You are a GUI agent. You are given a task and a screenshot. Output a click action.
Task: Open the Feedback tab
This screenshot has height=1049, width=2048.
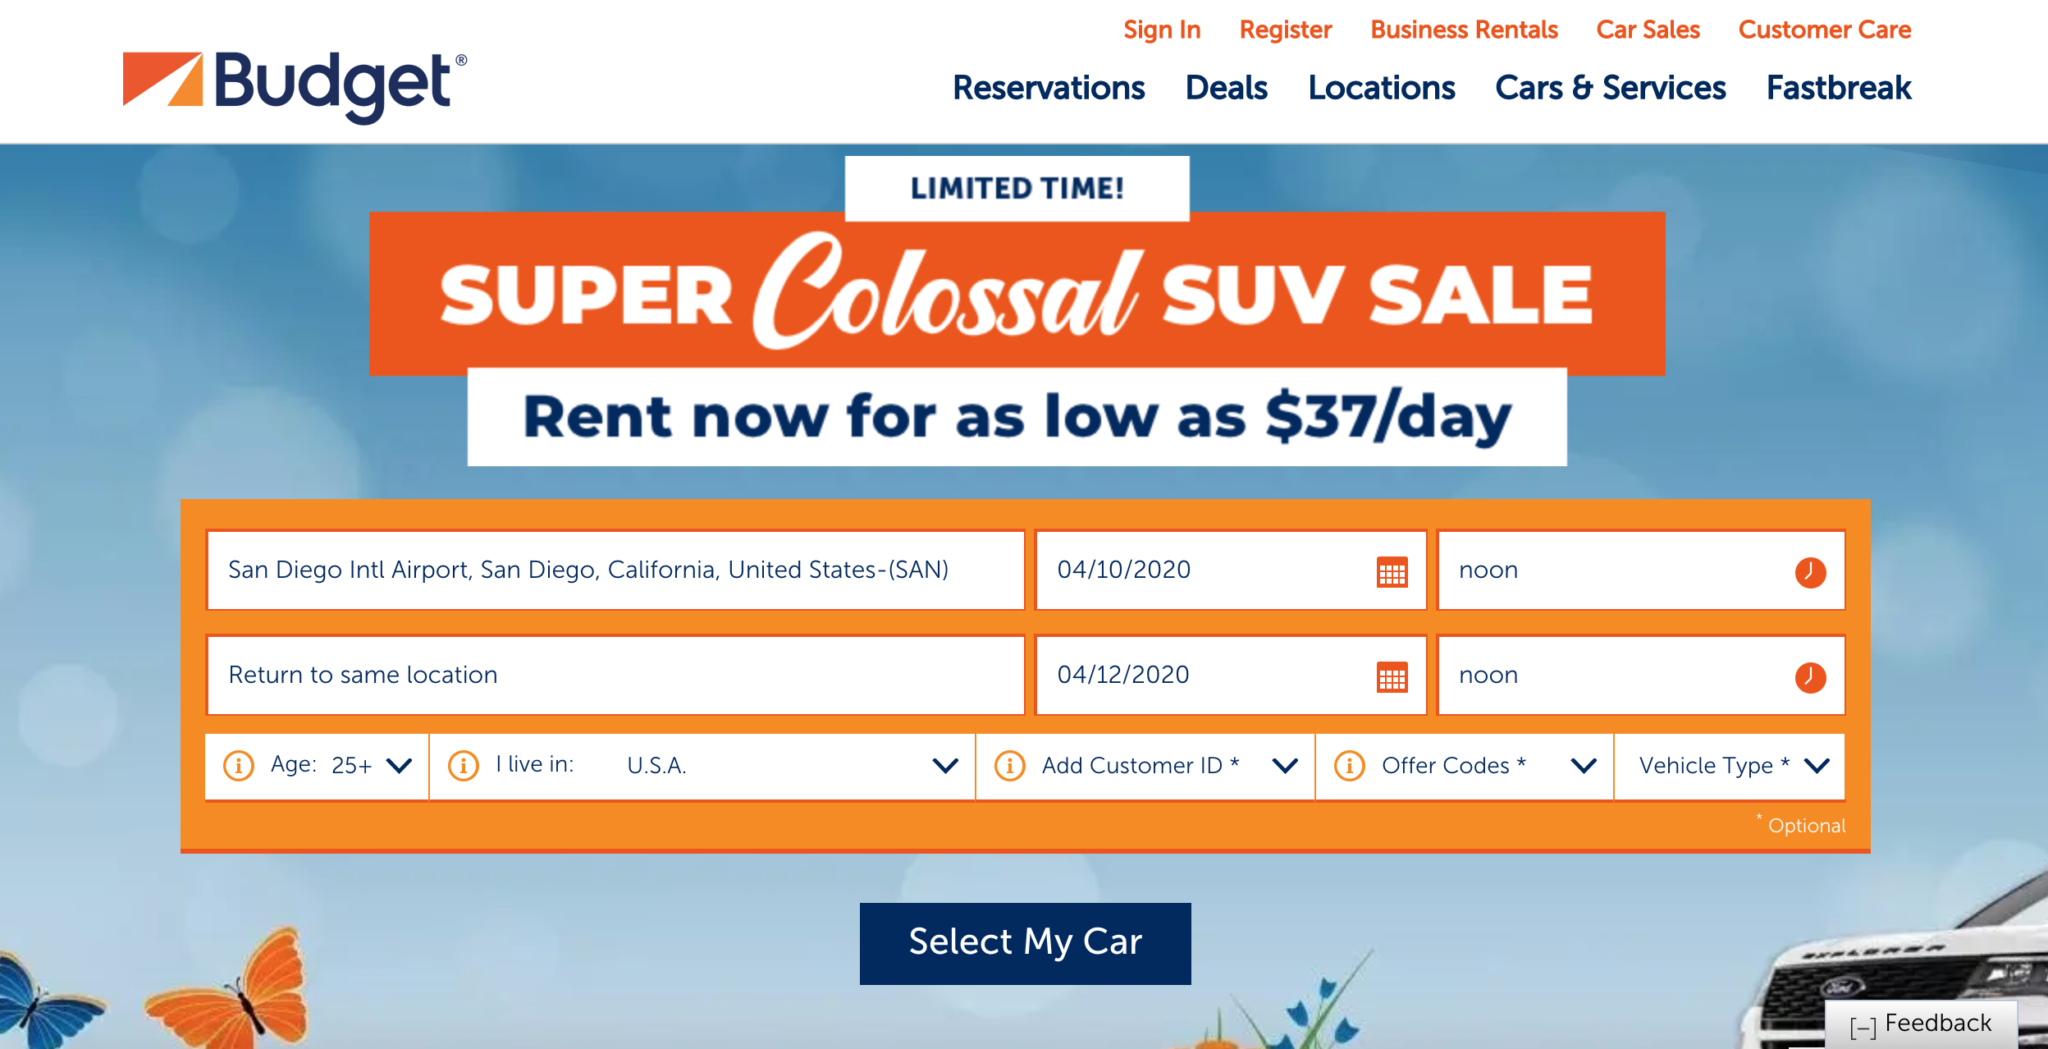[1921, 1024]
